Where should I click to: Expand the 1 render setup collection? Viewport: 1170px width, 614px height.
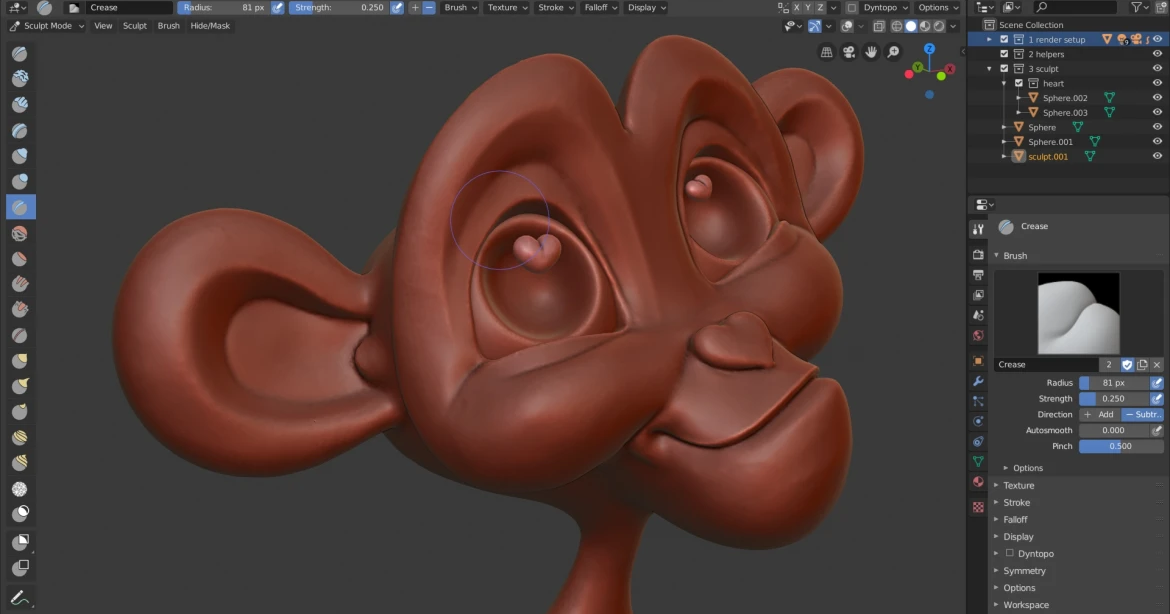pos(989,40)
